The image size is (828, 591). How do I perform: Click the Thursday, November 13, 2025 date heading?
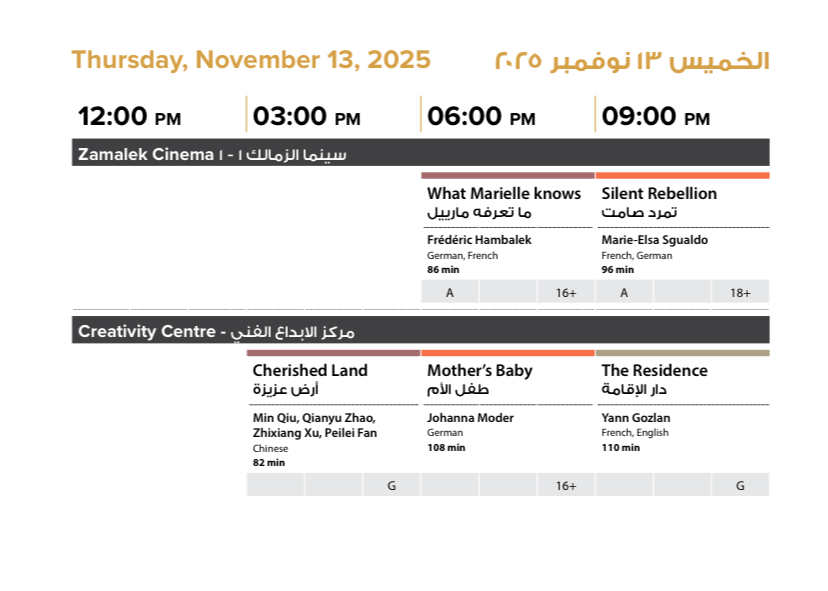click(251, 60)
